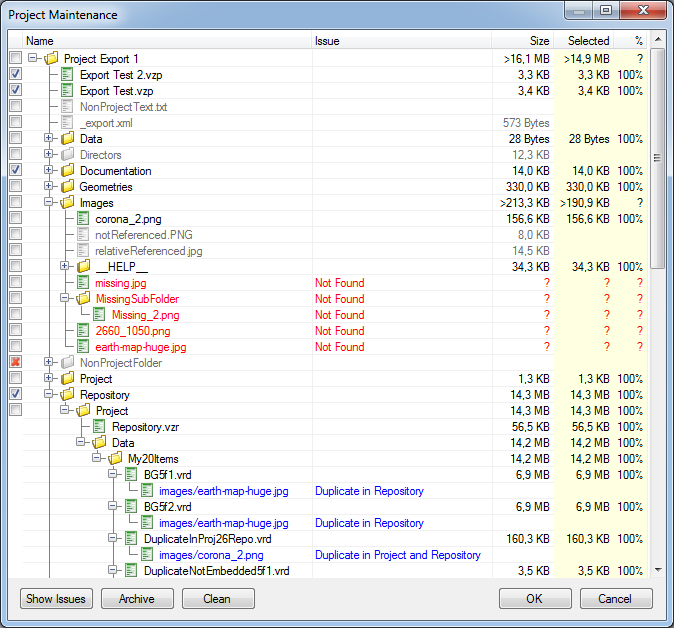
Task: Click the My20Items folder icon
Action: pyautogui.click(x=116, y=459)
